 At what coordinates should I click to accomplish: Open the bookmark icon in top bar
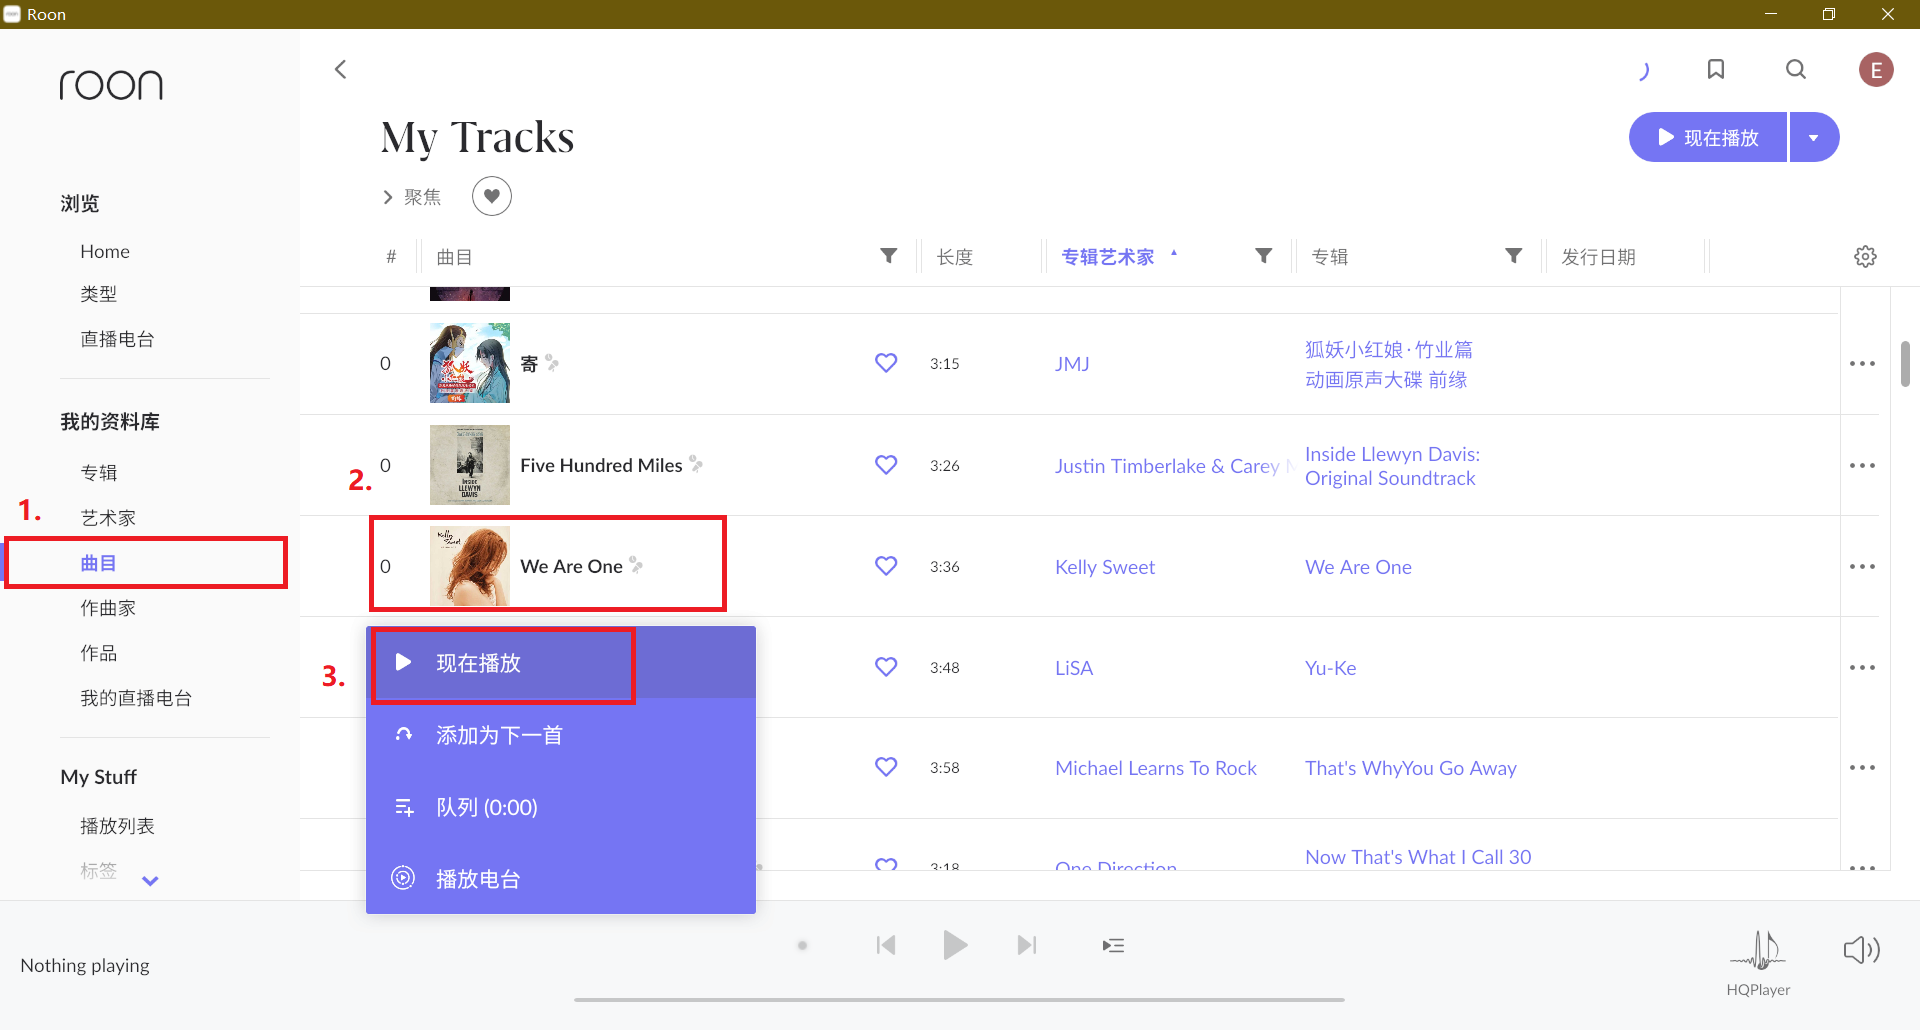tap(1716, 69)
